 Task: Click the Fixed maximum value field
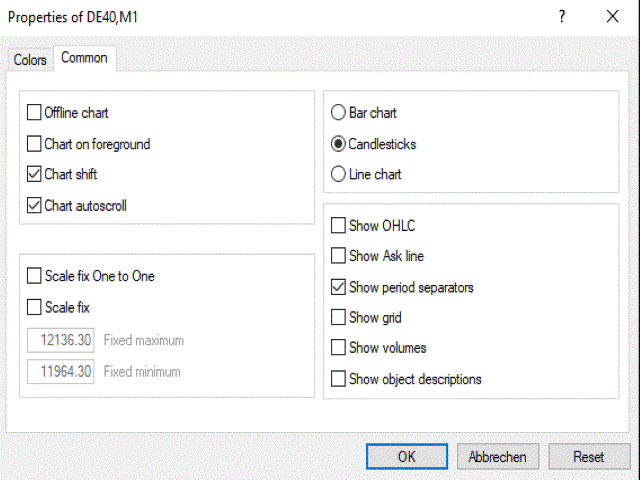(61, 340)
